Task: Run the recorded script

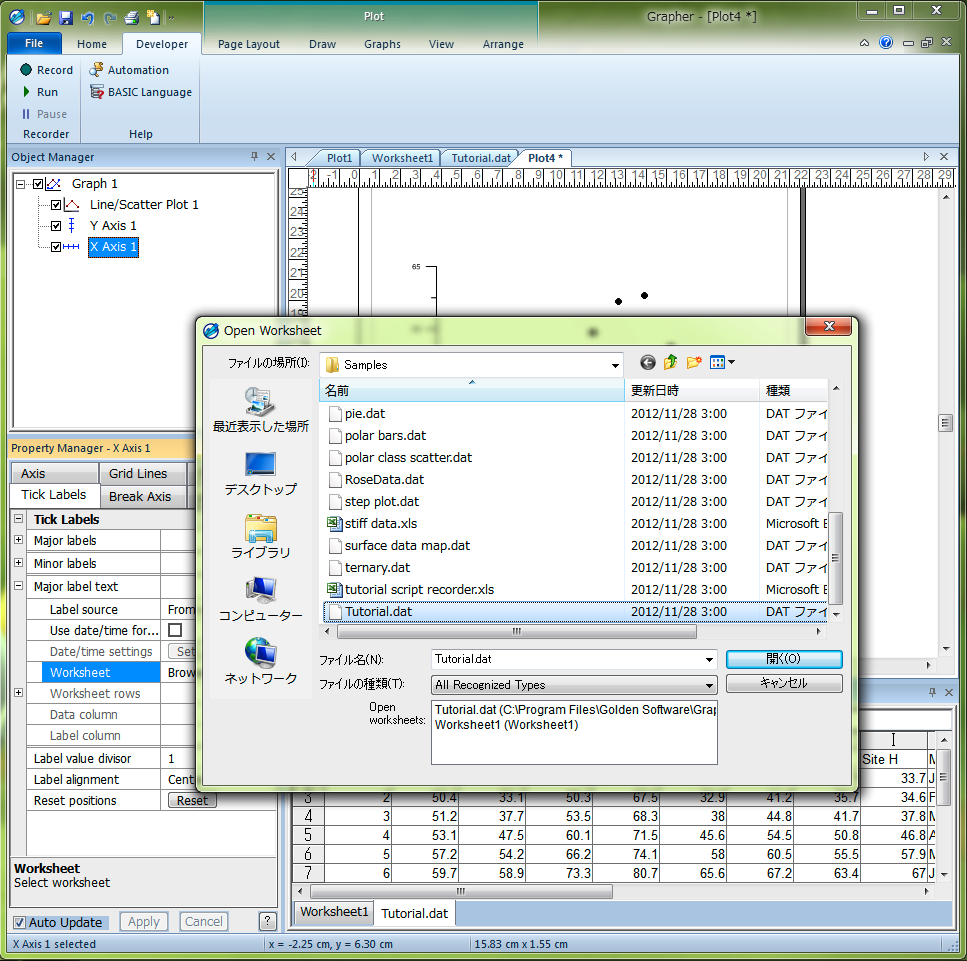Action: [40, 92]
